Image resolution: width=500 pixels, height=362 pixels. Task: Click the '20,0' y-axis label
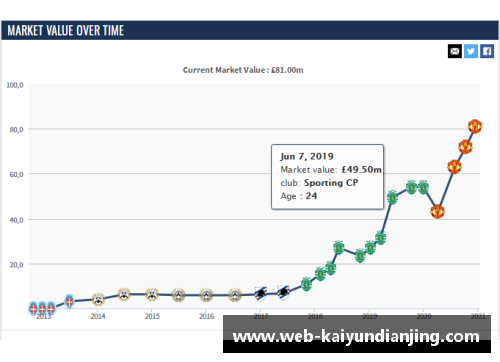(16, 265)
